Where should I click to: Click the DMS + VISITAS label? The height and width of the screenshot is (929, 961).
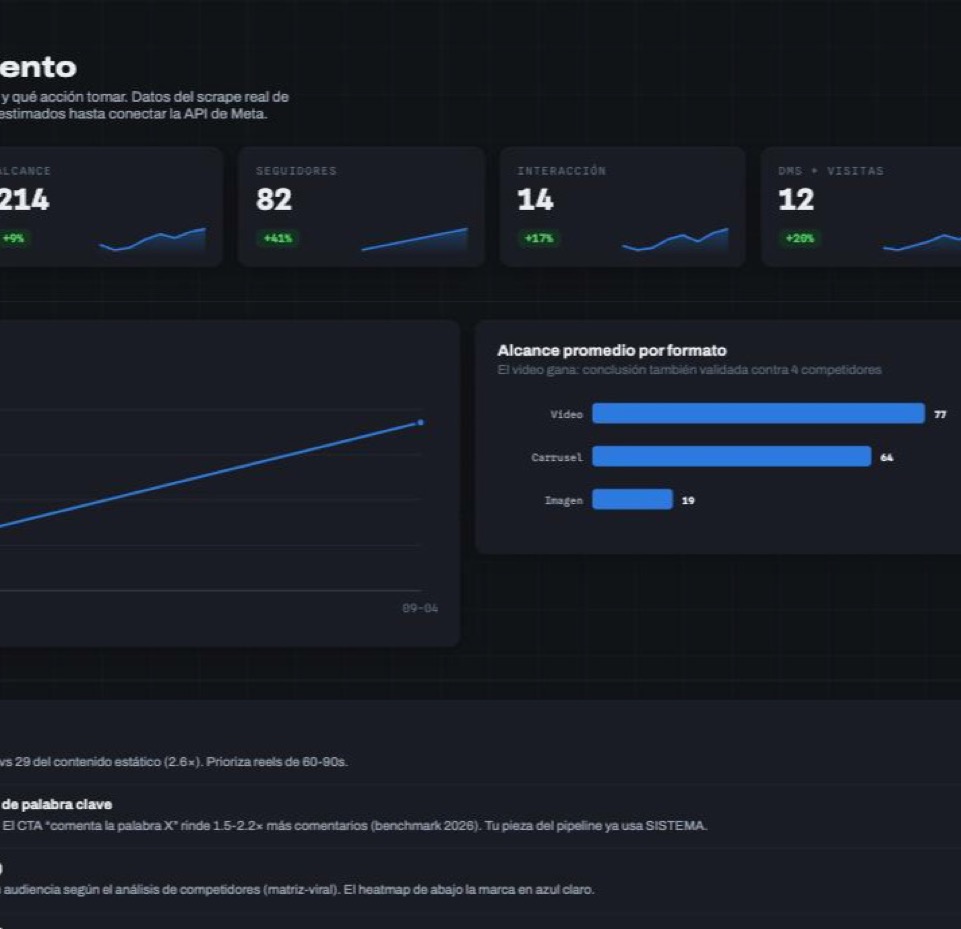tap(831, 171)
